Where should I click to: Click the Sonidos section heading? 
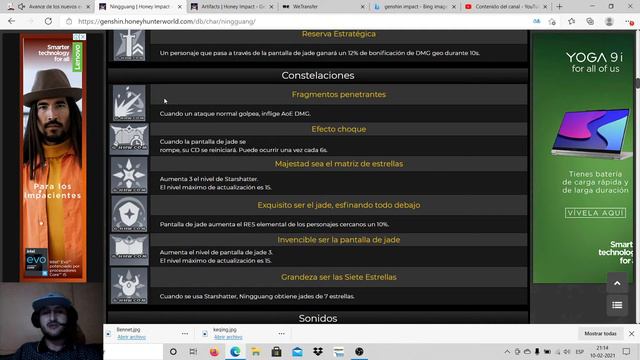point(318,318)
